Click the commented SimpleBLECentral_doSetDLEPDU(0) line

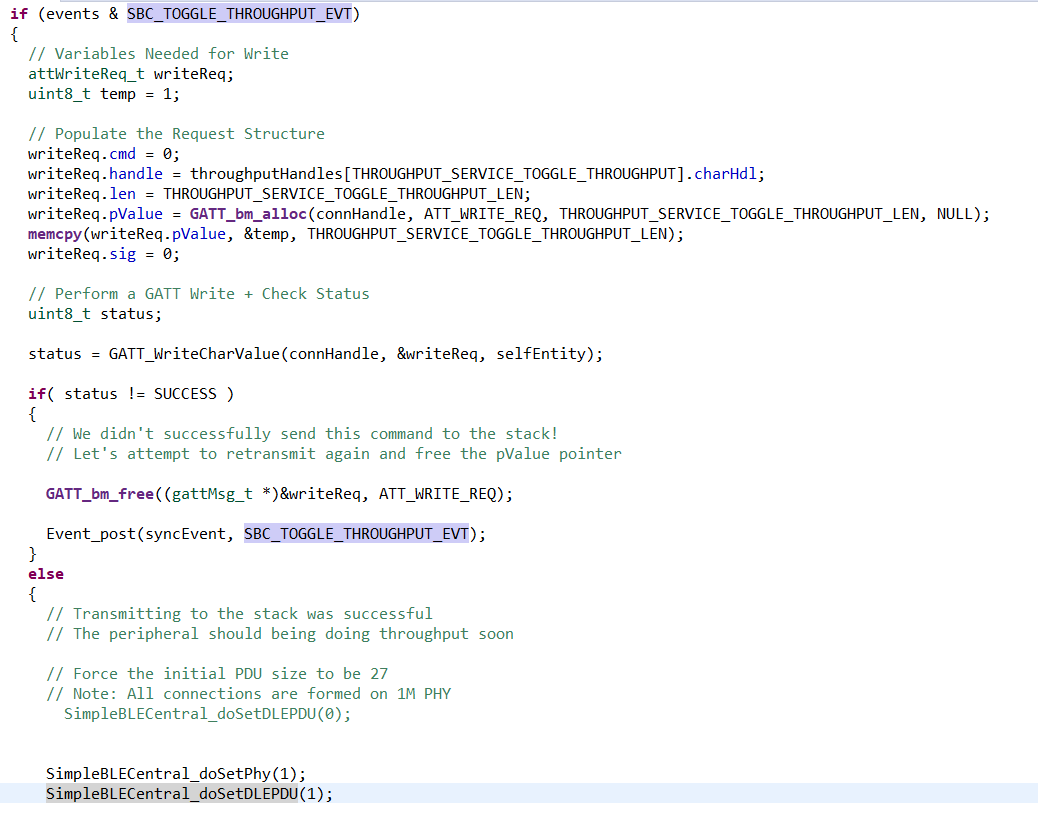tap(207, 714)
